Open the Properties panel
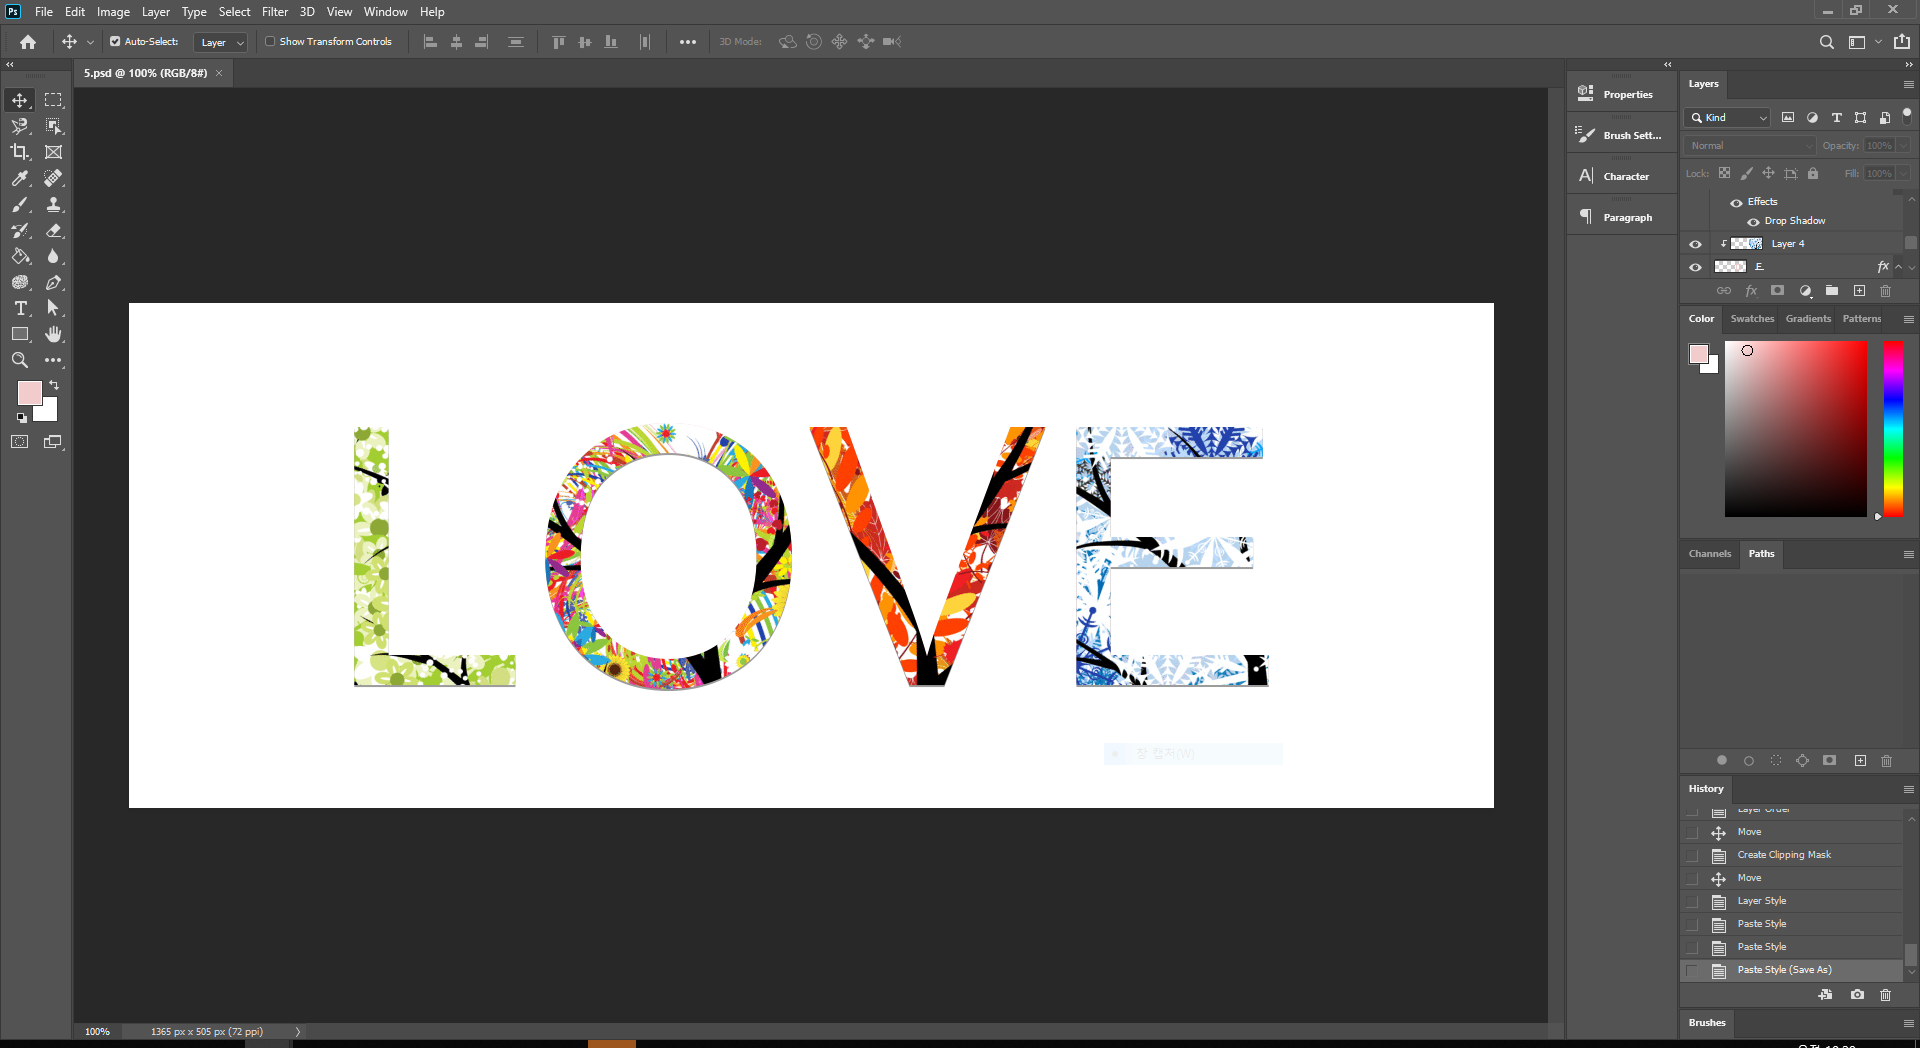The height and width of the screenshot is (1048, 1920). (1621, 94)
